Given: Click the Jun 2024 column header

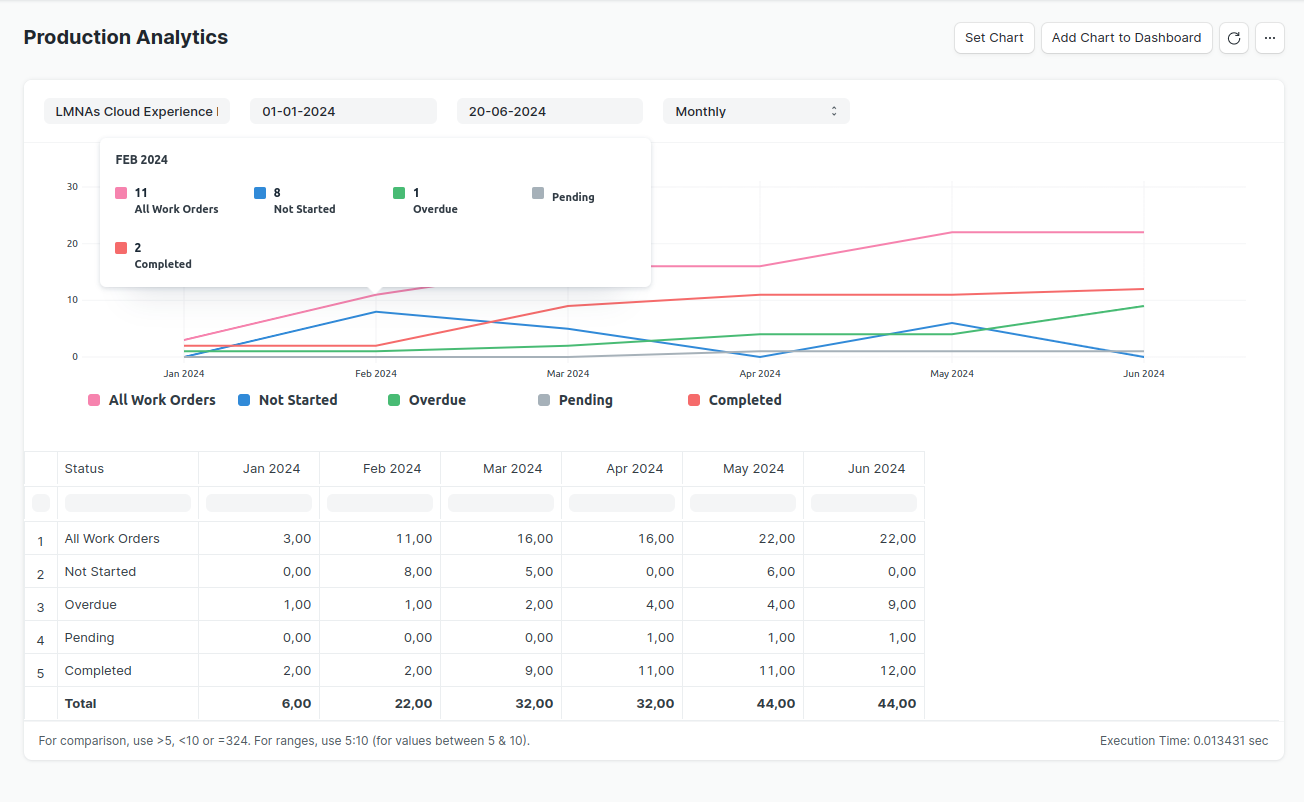Looking at the screenshot, I should click(864, 468).
